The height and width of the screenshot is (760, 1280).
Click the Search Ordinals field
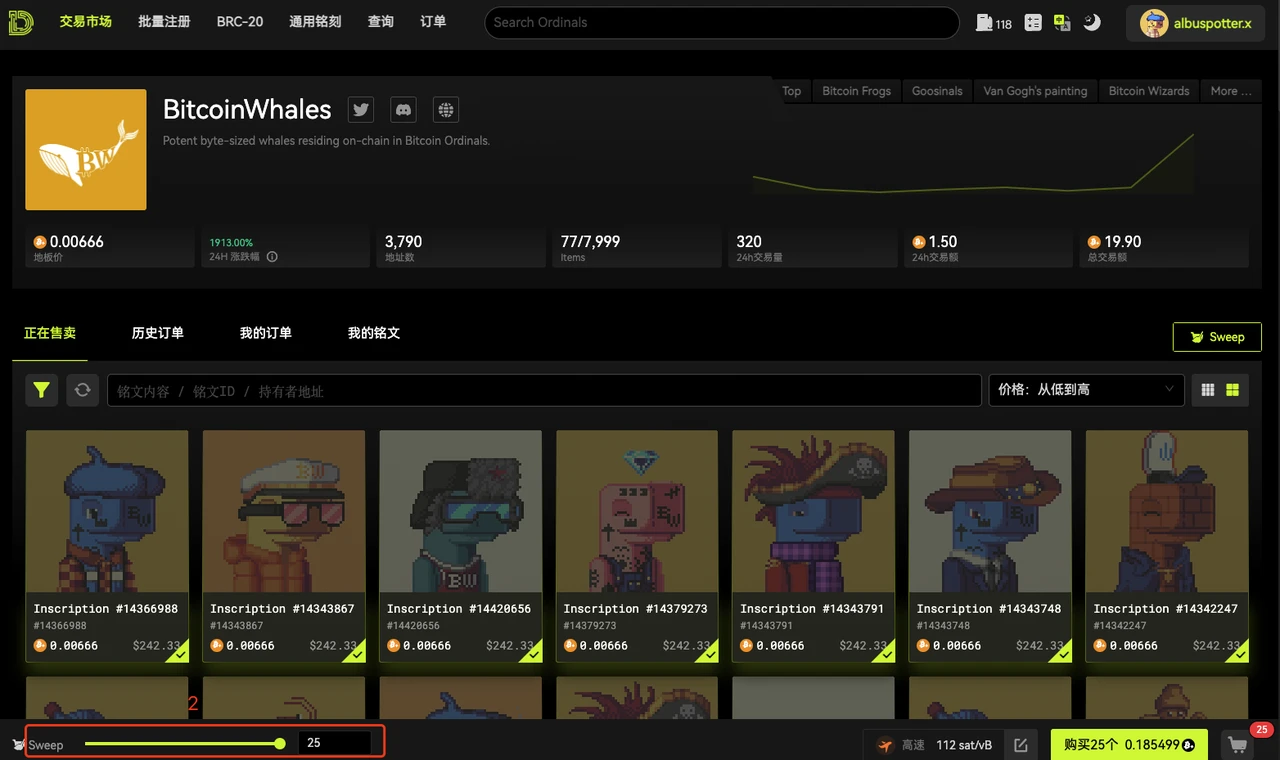722,22
